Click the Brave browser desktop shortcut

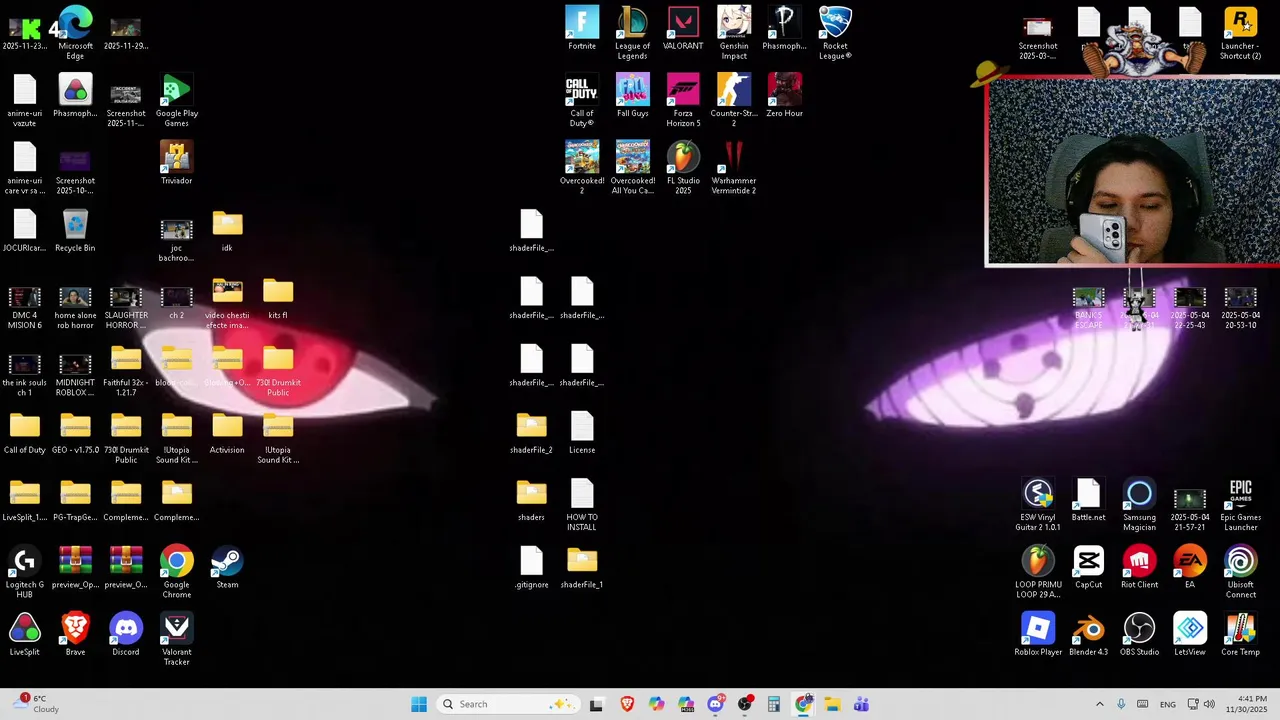(75, 635)
